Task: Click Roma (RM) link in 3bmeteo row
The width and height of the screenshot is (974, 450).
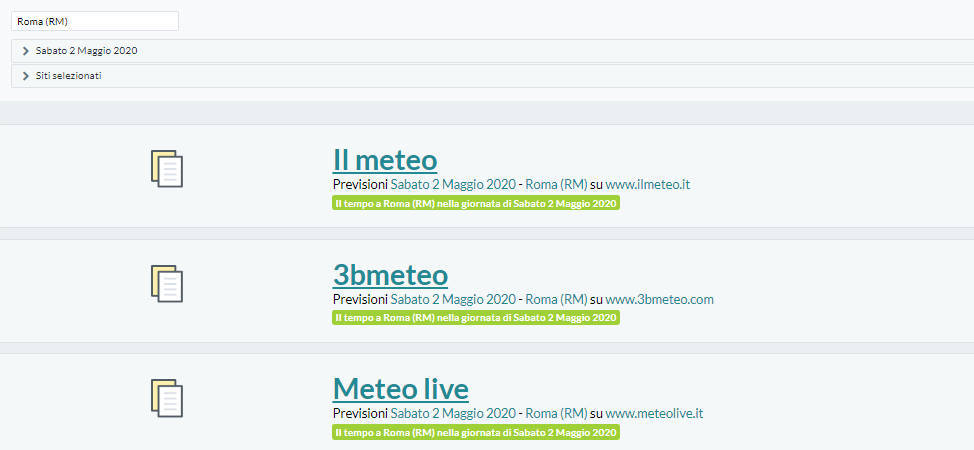Action: 557,299
